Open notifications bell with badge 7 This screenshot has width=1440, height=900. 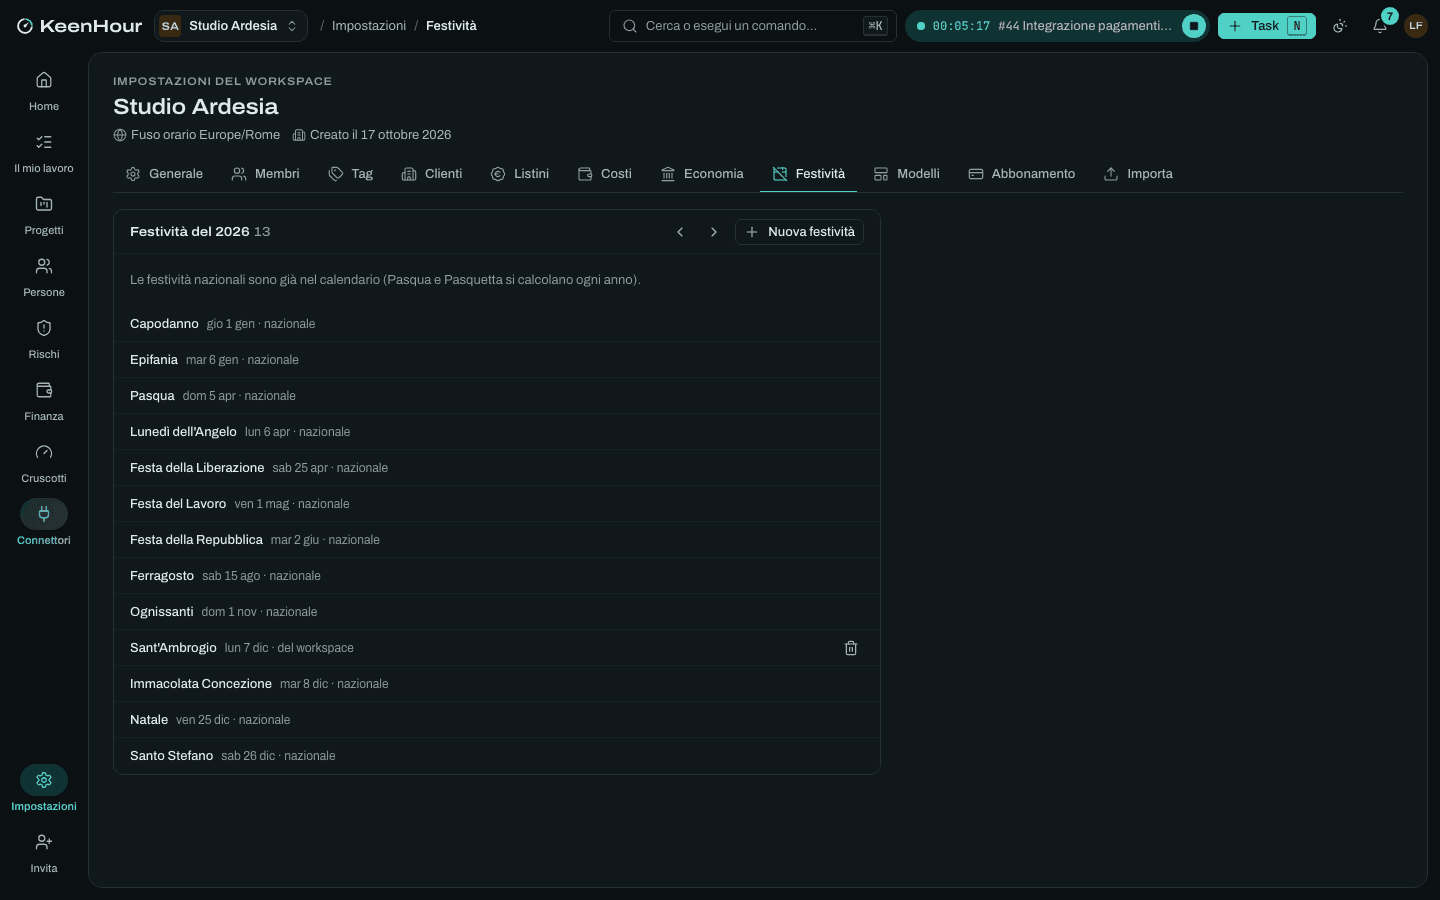pyautogui.click(x=1380, y=26)
